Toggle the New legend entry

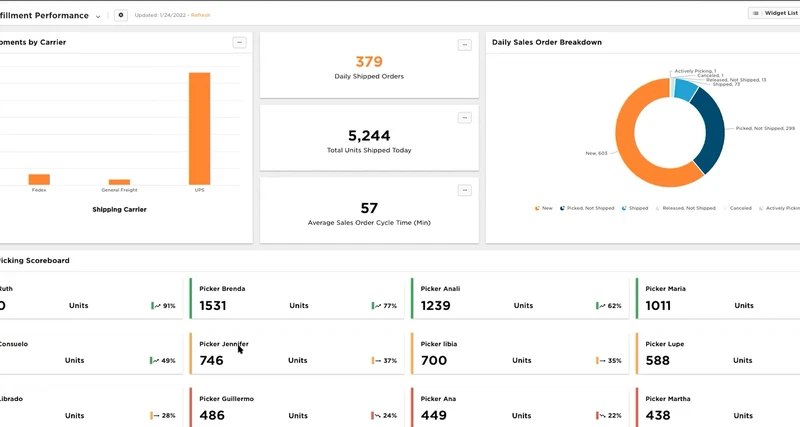(x=544, y=208)
